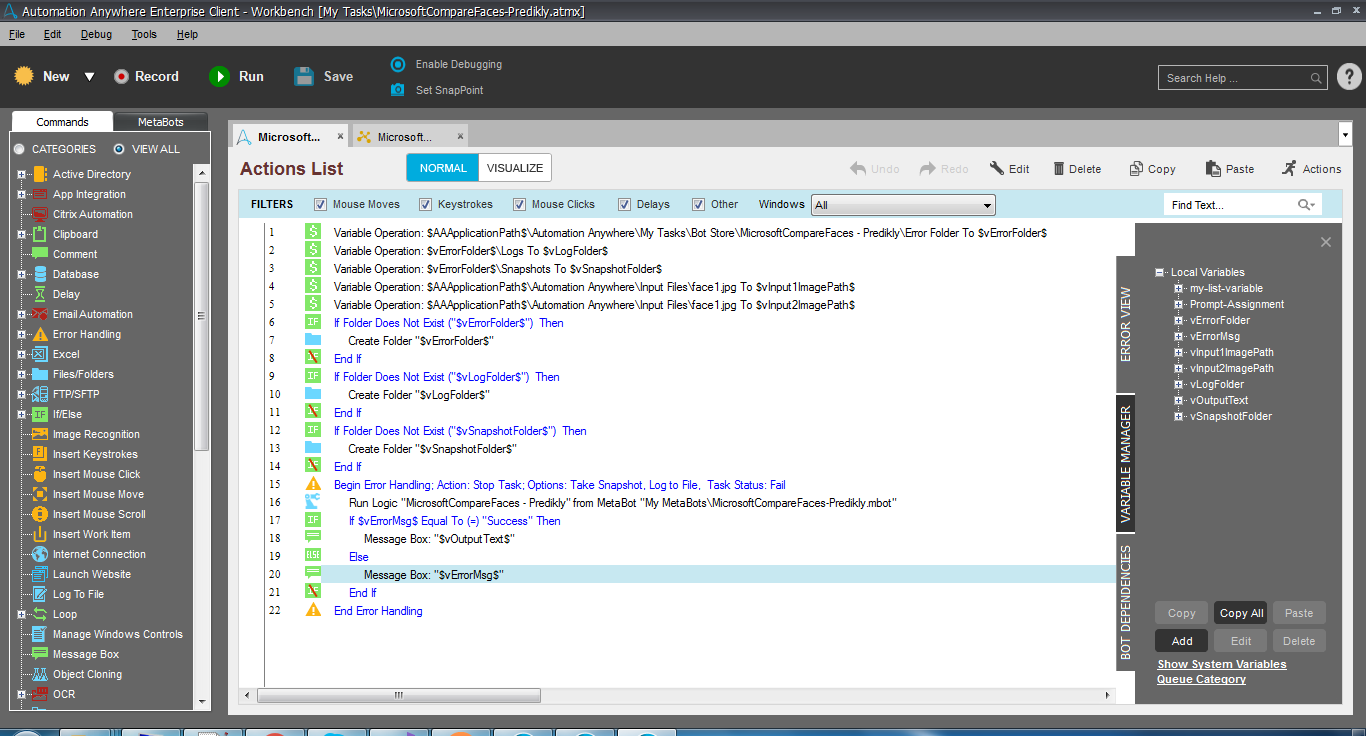Run the task with the Run icon
Image resolution: width=1366 pixels, height=736 pixels.
(219, 77)
